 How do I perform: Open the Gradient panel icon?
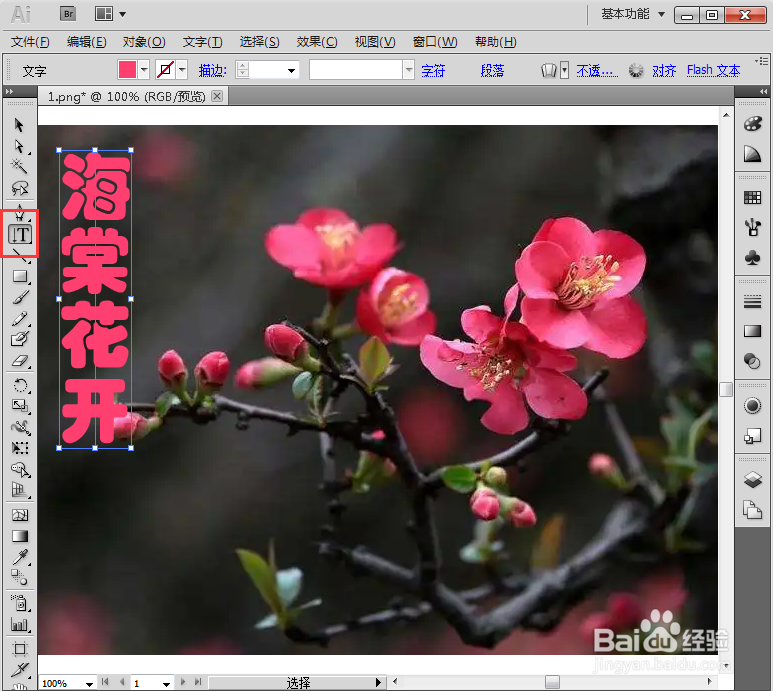[752, 331]
